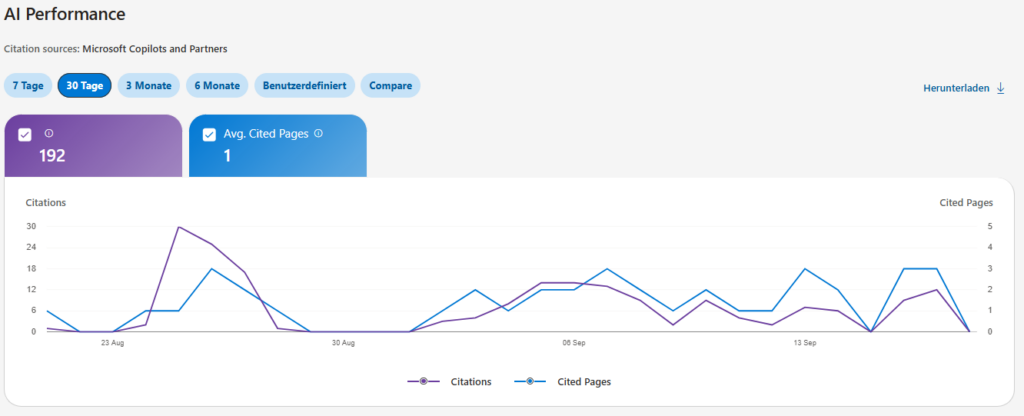Image resolution: width=1024 pixels, height=416 pixels.
Task: Click the 30 Aug date label
Action: [x=343, y=343]
